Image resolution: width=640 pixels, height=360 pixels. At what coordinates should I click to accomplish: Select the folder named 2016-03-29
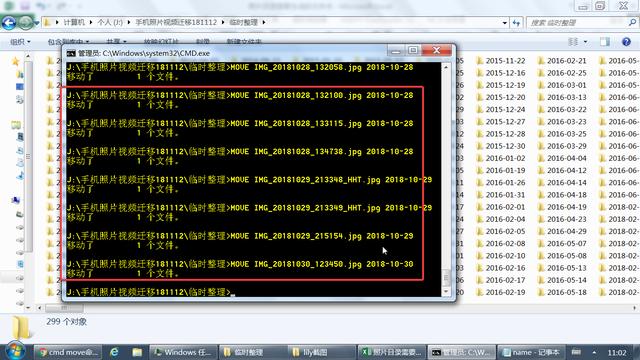(567, 146)
